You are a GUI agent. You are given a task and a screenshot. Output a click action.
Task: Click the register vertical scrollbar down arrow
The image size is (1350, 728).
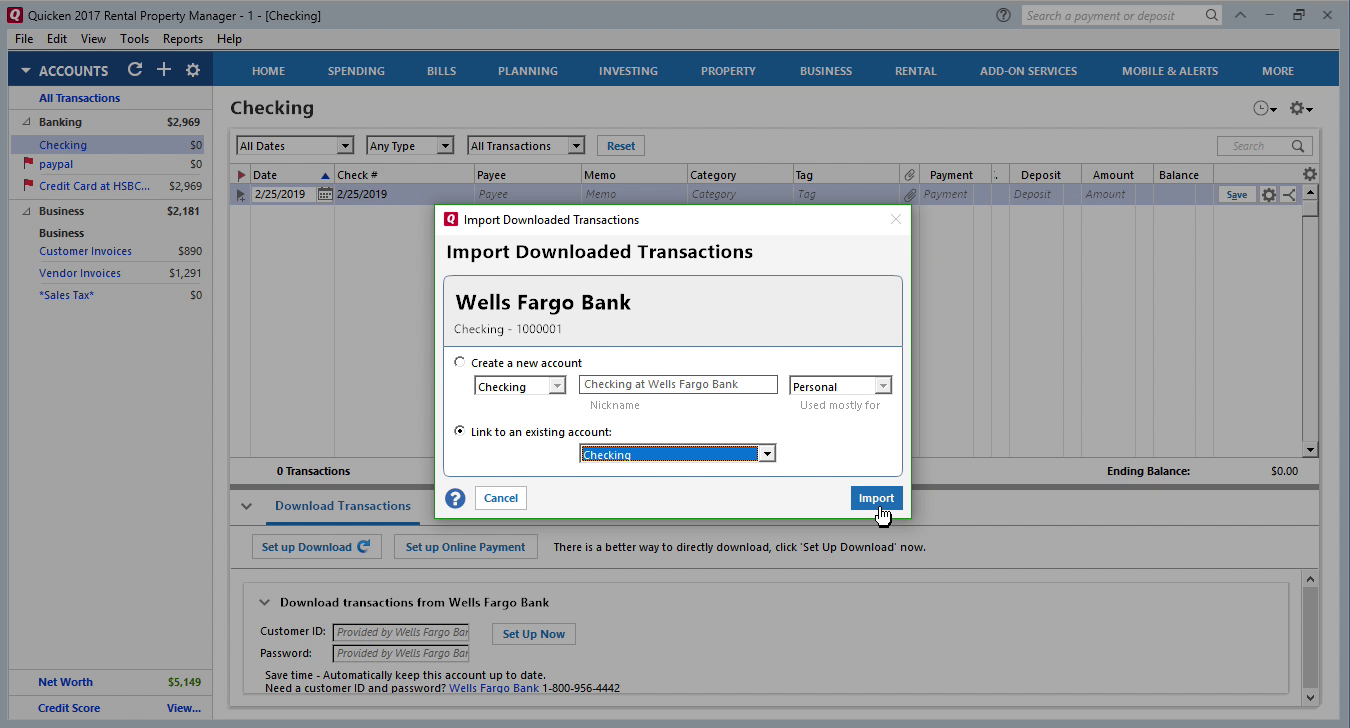click(1311, 450)
